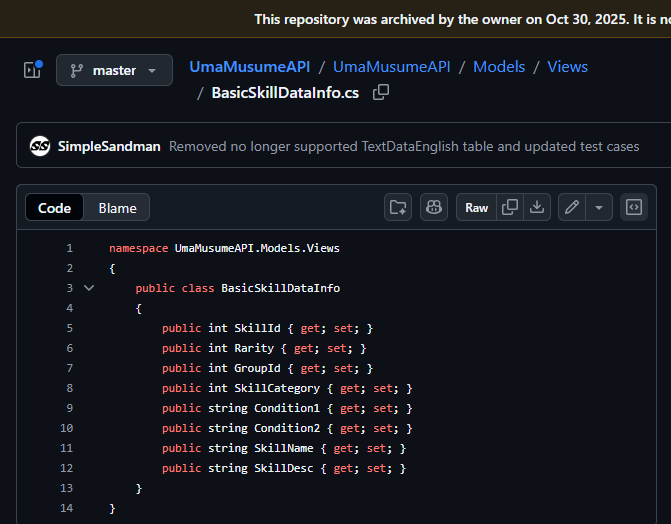671x524 pixels.
Task: Click the SkillDesc property name
Action: (x=284, y=468)
